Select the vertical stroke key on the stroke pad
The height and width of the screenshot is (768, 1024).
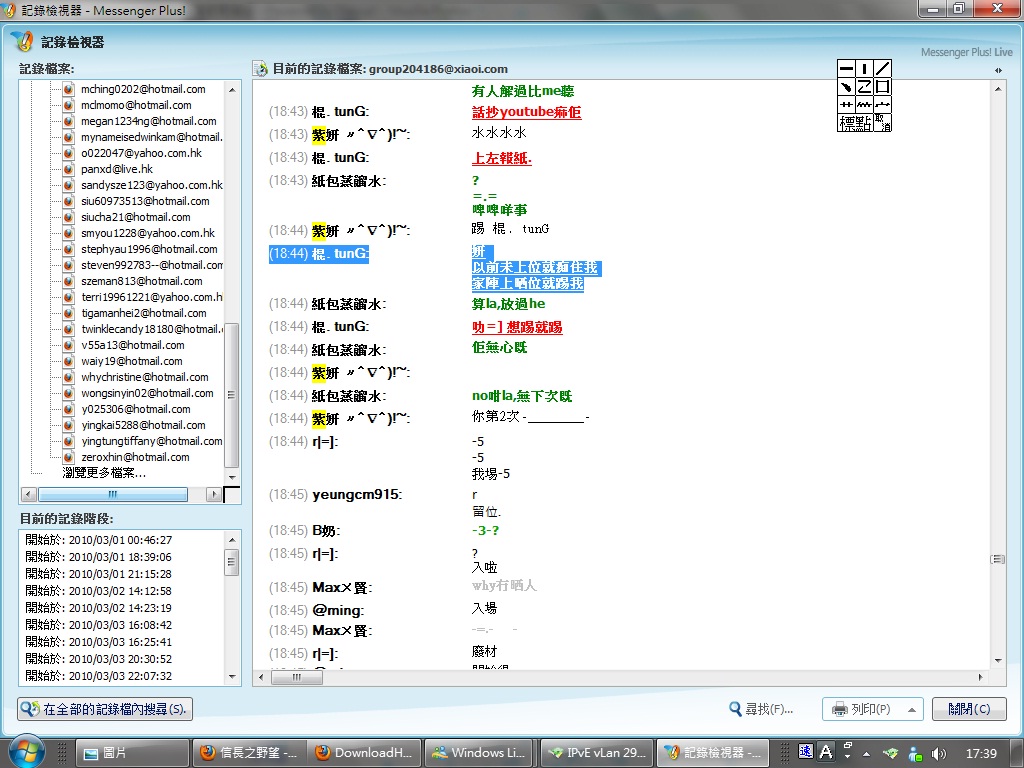[x=864, y=69]
